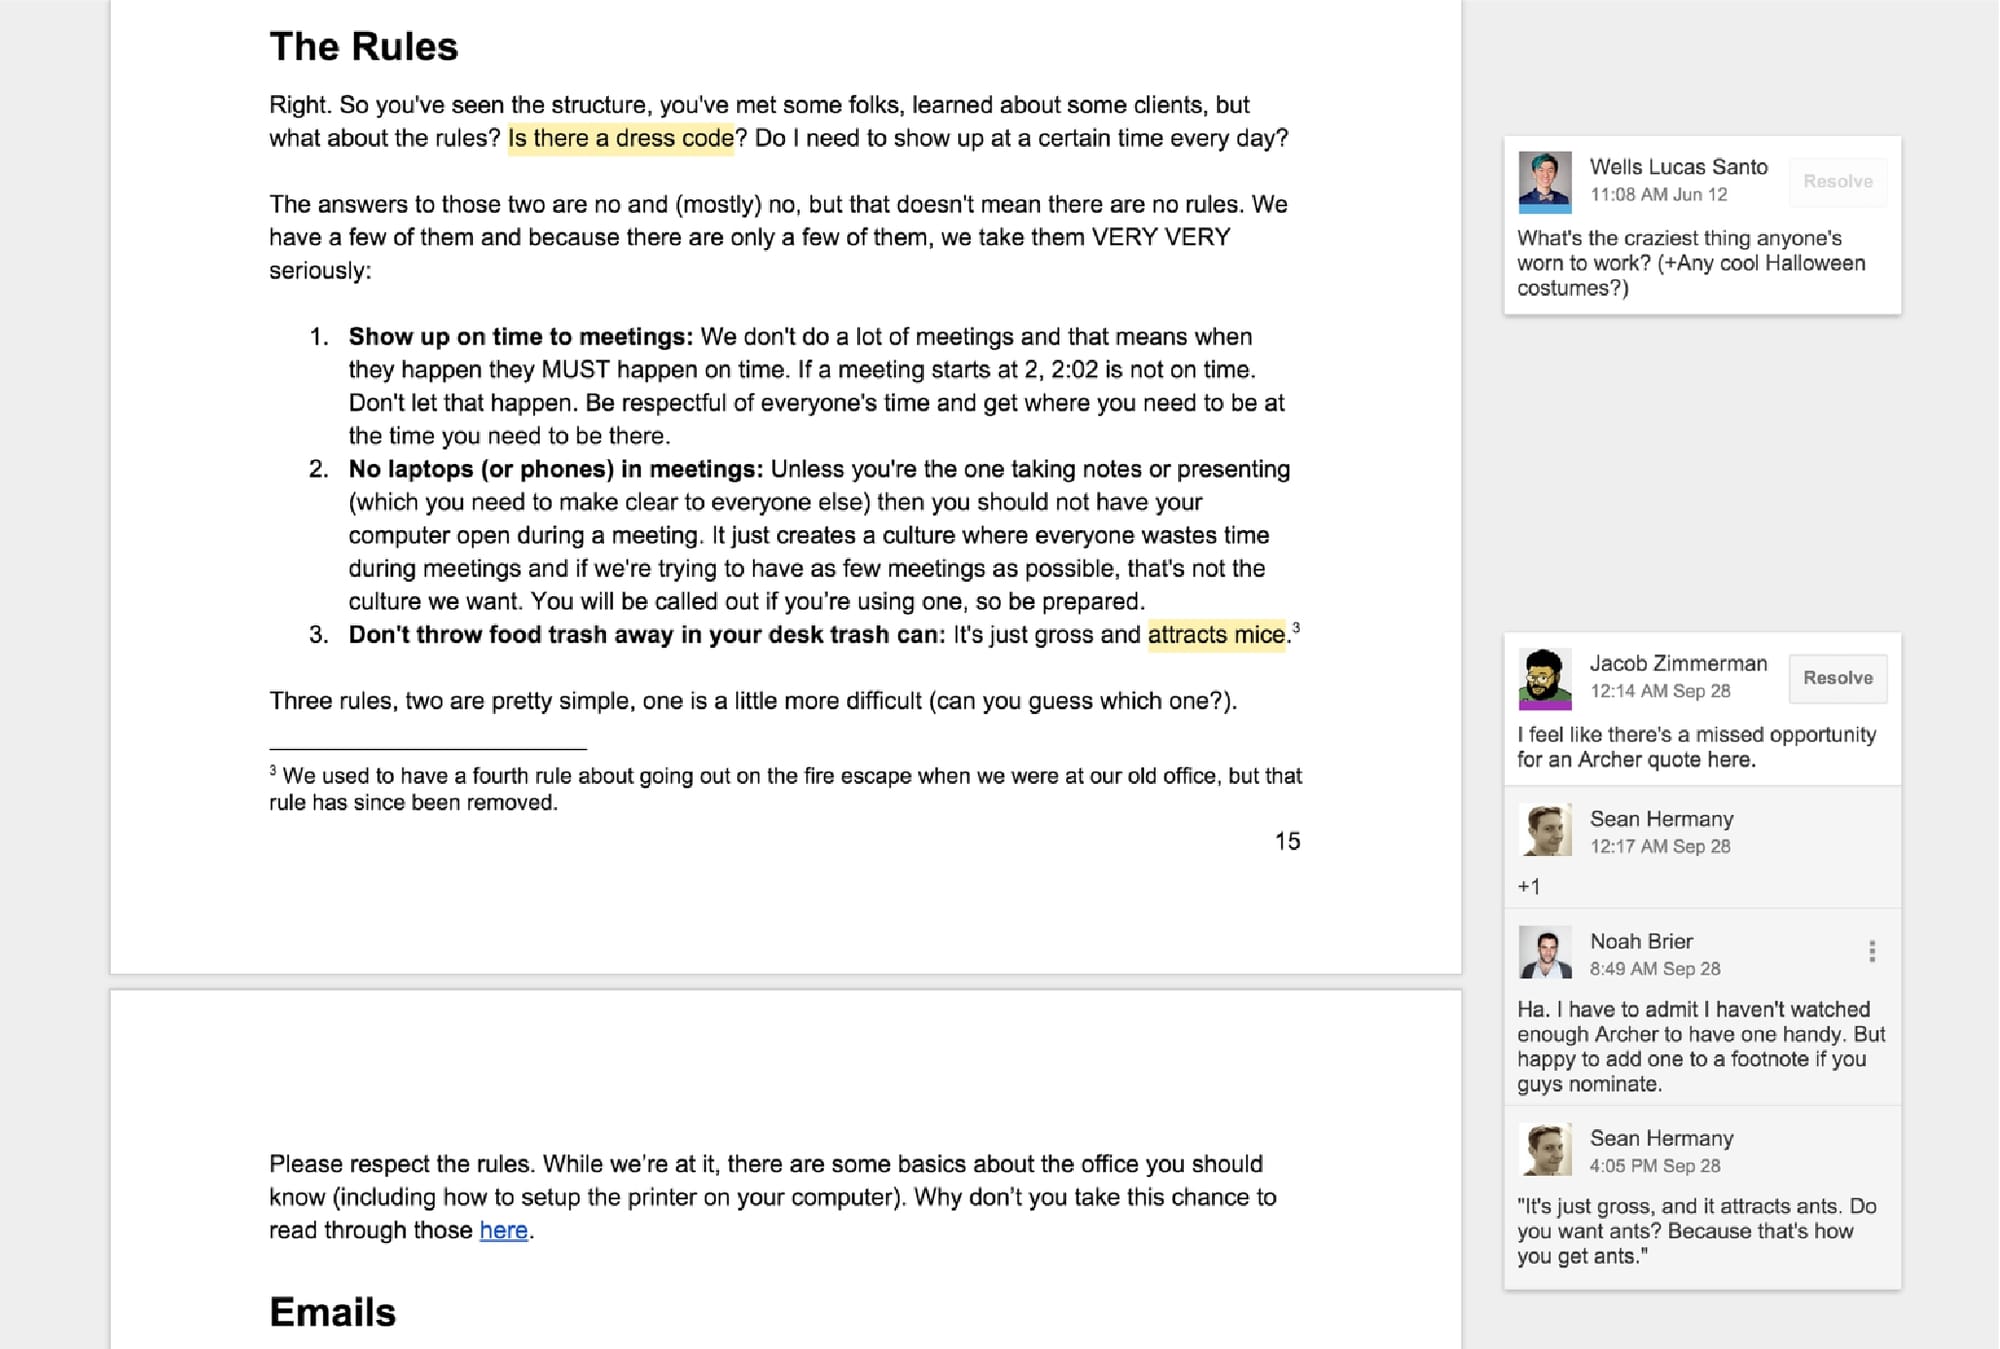Click Sean Hermany's avatar on the +1 reply
The height and width of the screenshot is (1349, 2000).
tap(1544, 830)
